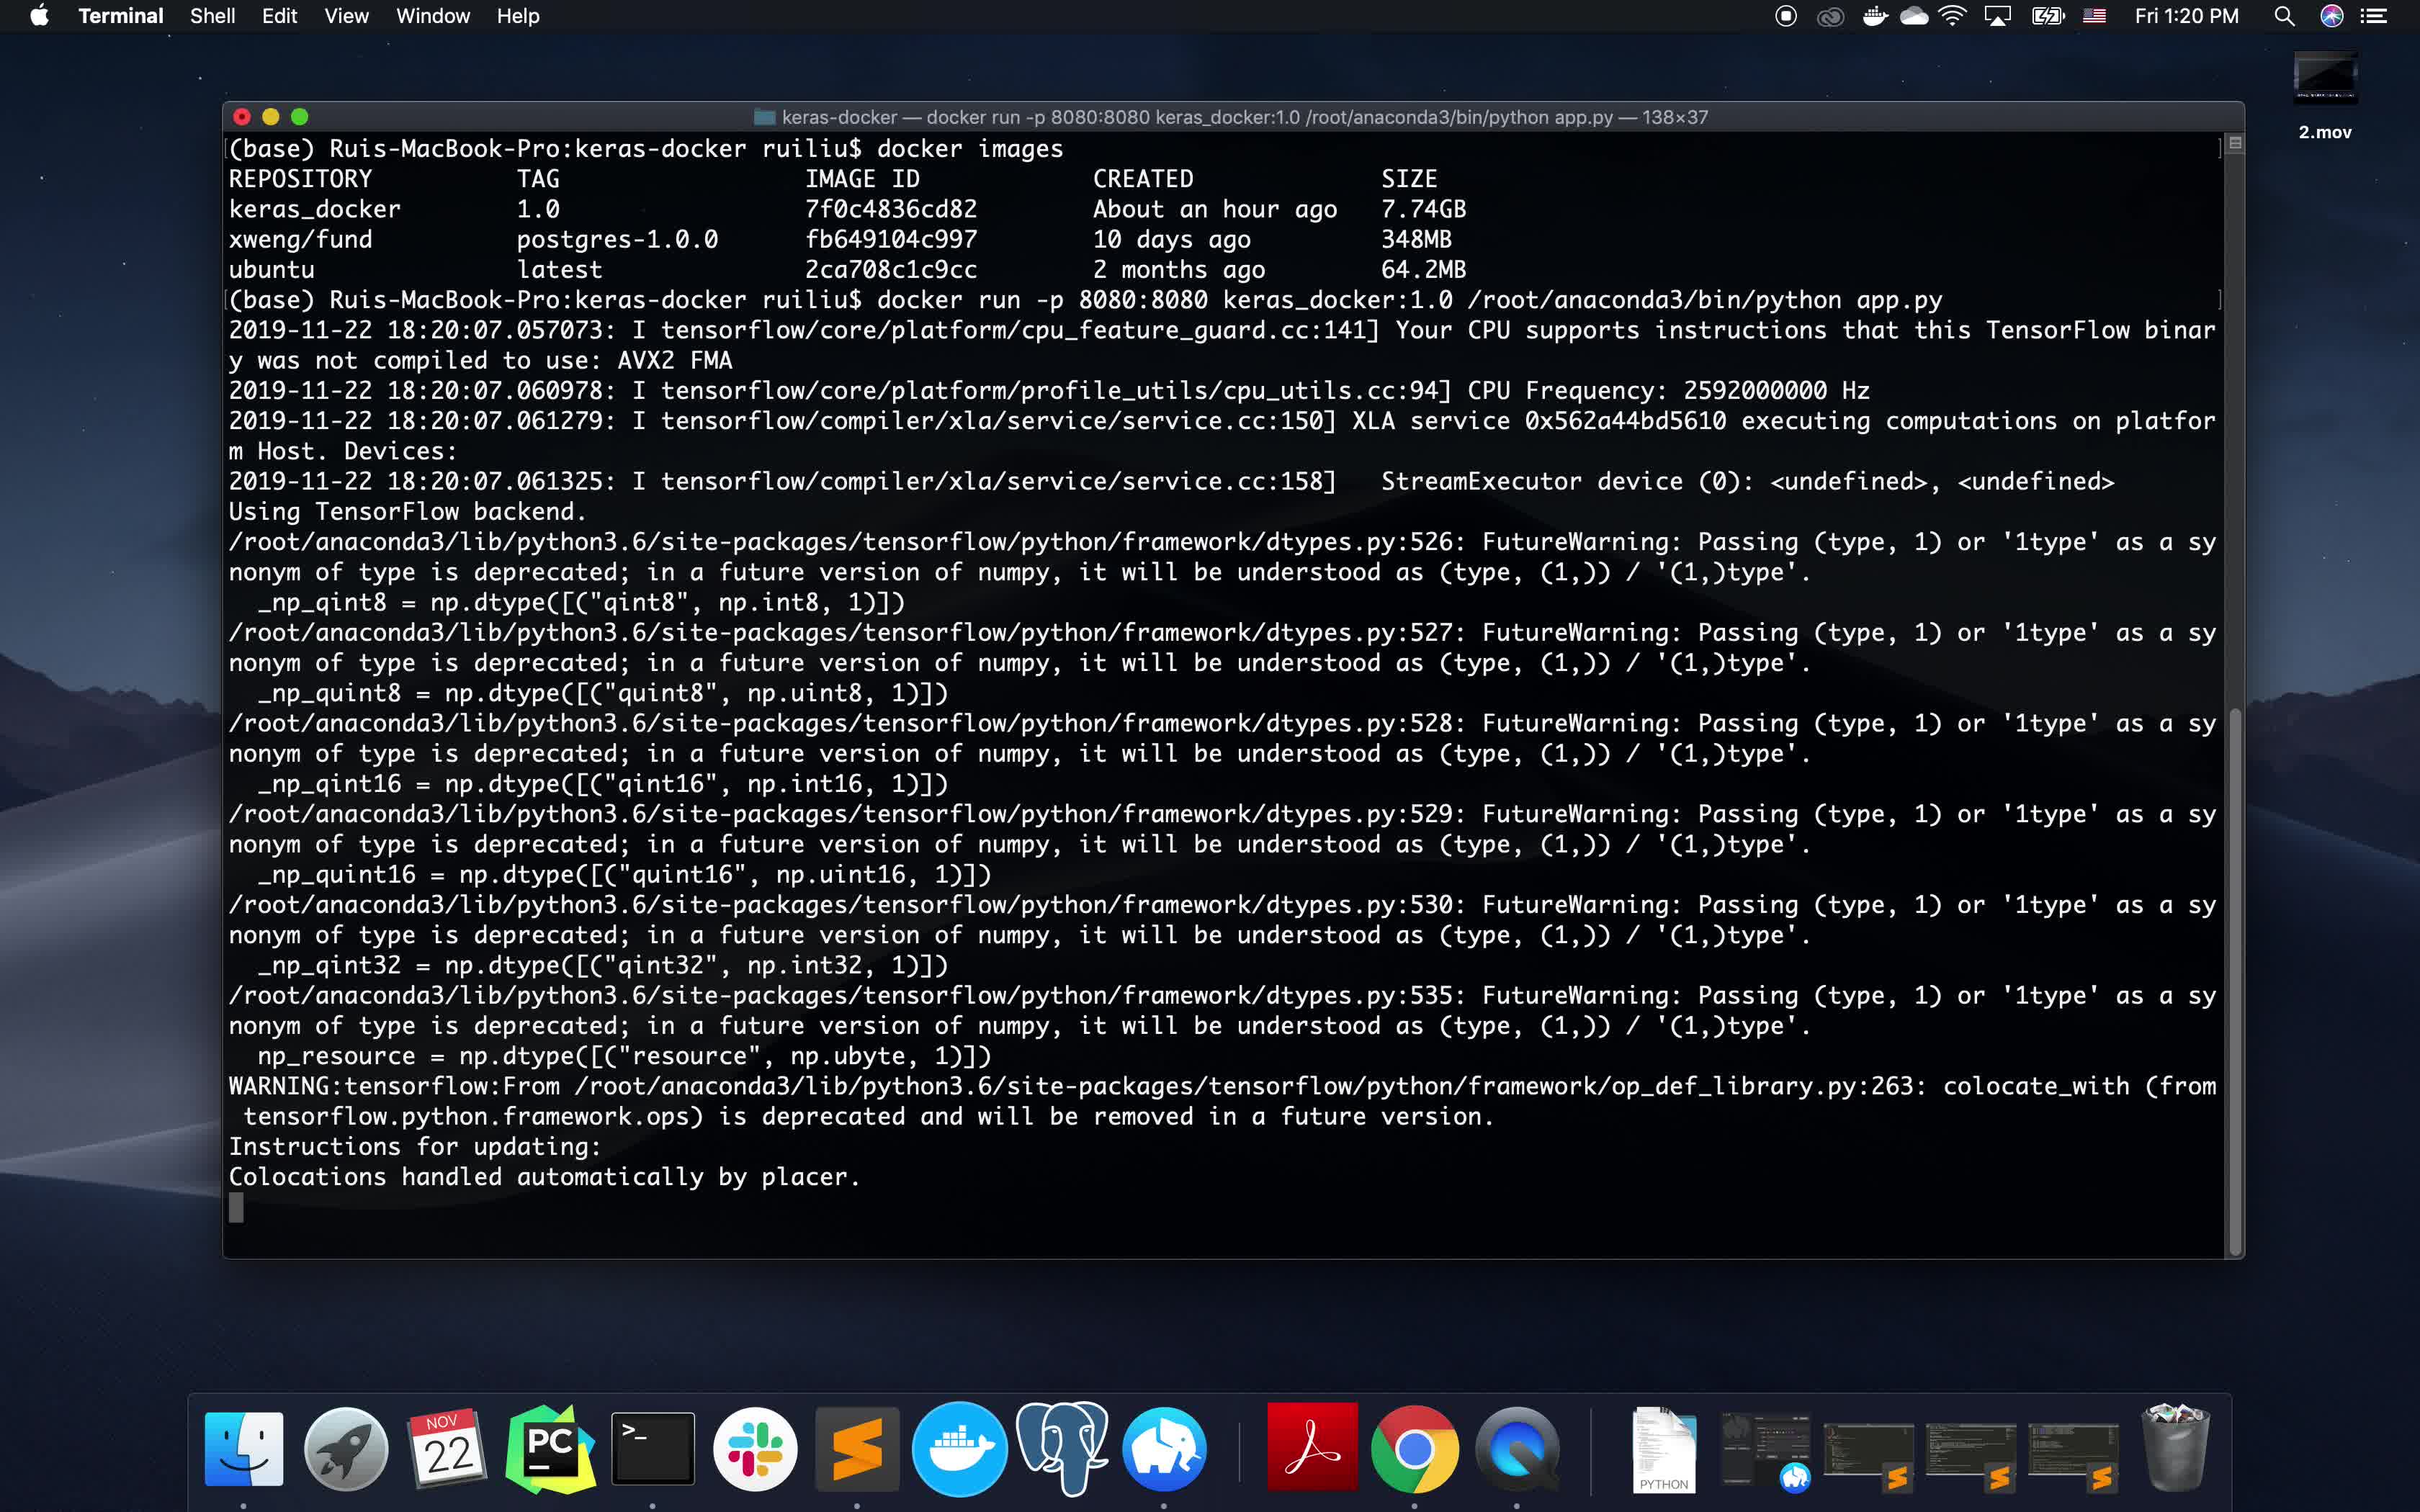Open Docker Desktop whale icon in dock
Screen dimensions: 2420x1512
click(960, 1449)
